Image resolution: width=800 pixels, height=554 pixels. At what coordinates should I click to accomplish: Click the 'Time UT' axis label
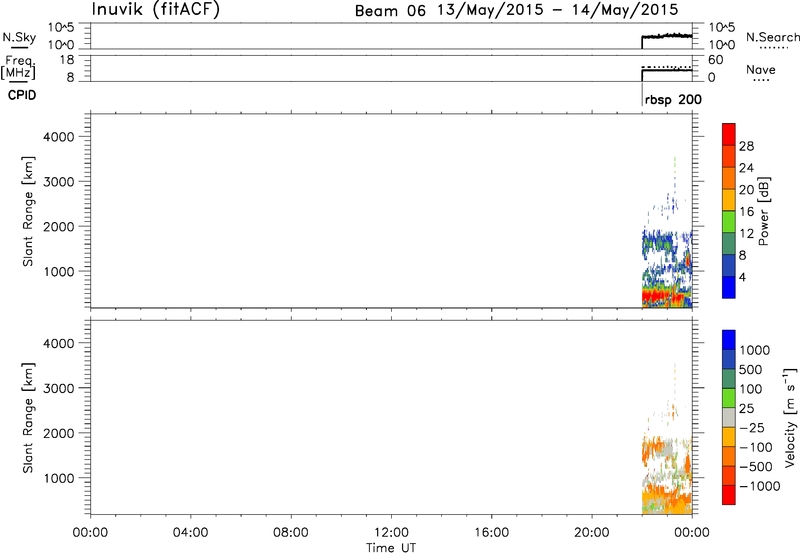pyautogui.click(x=391, y=548)
